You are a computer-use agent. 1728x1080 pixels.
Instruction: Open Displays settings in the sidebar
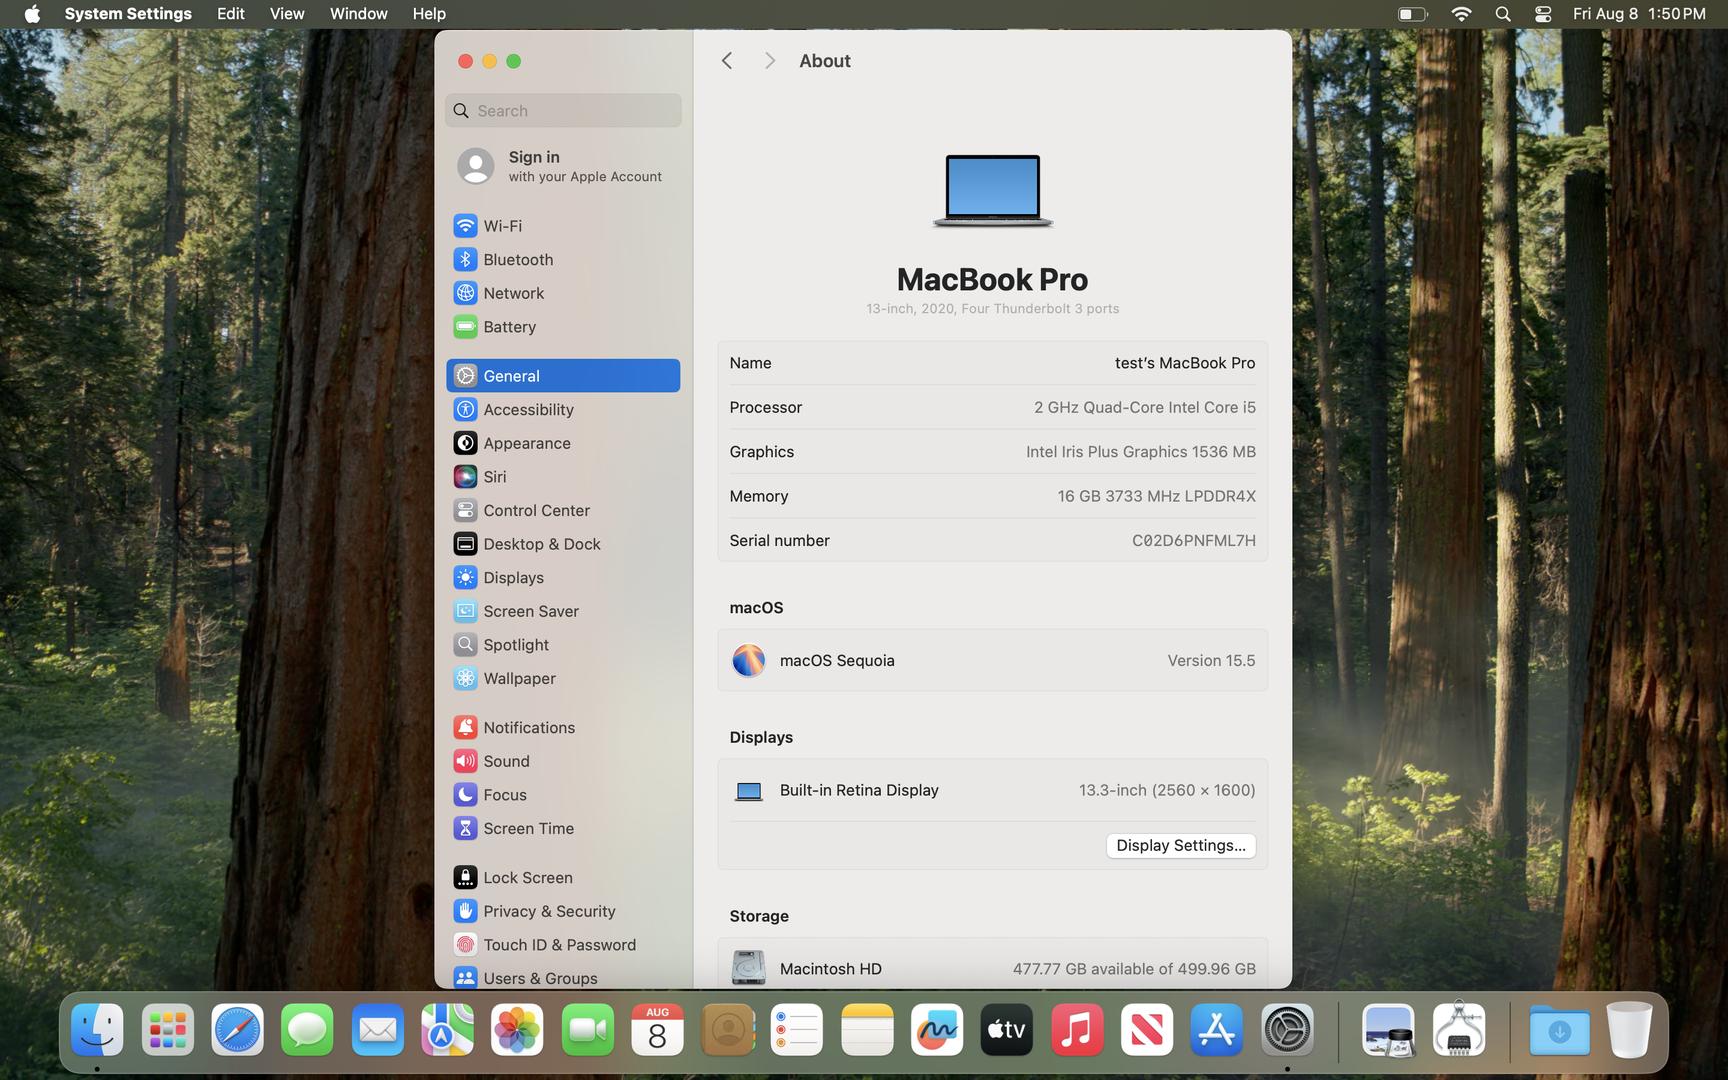pos(563,578)
